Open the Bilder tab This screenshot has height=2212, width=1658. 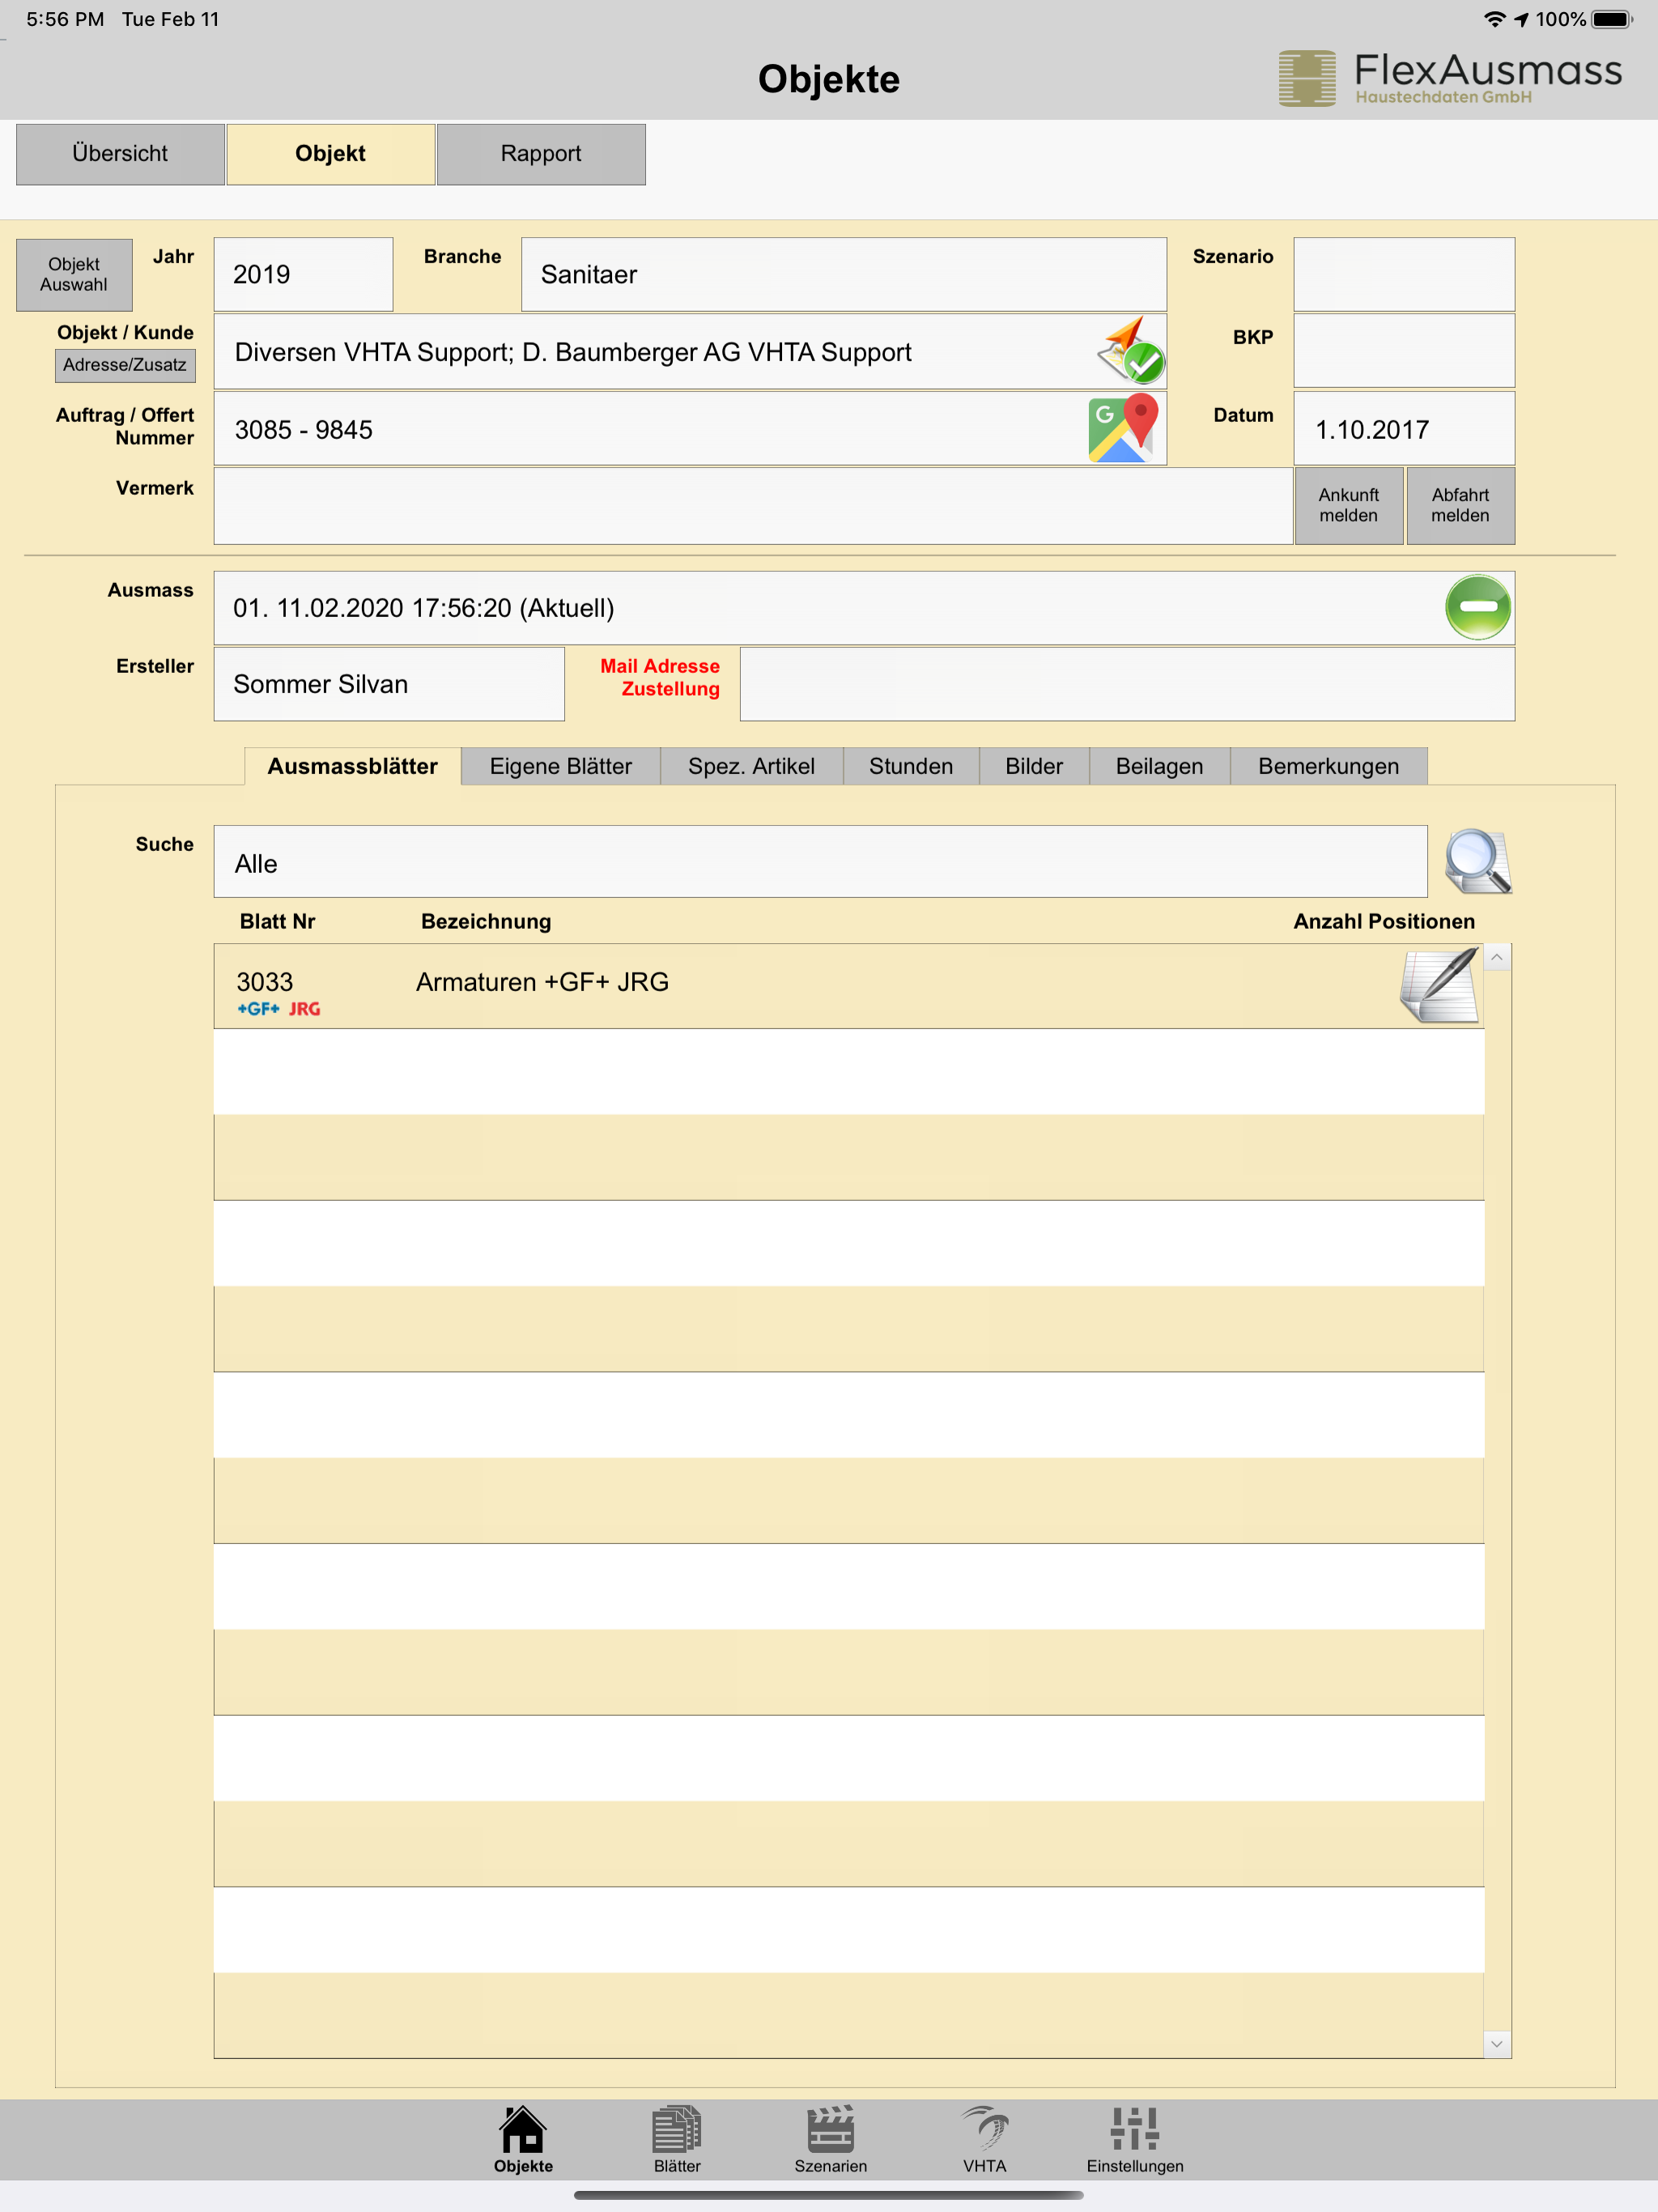[1034, 766]
